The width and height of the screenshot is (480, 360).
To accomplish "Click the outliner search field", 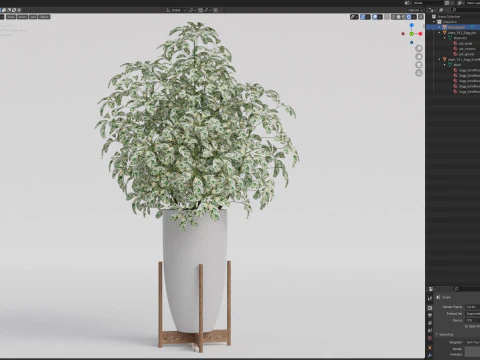I will 465,10.
